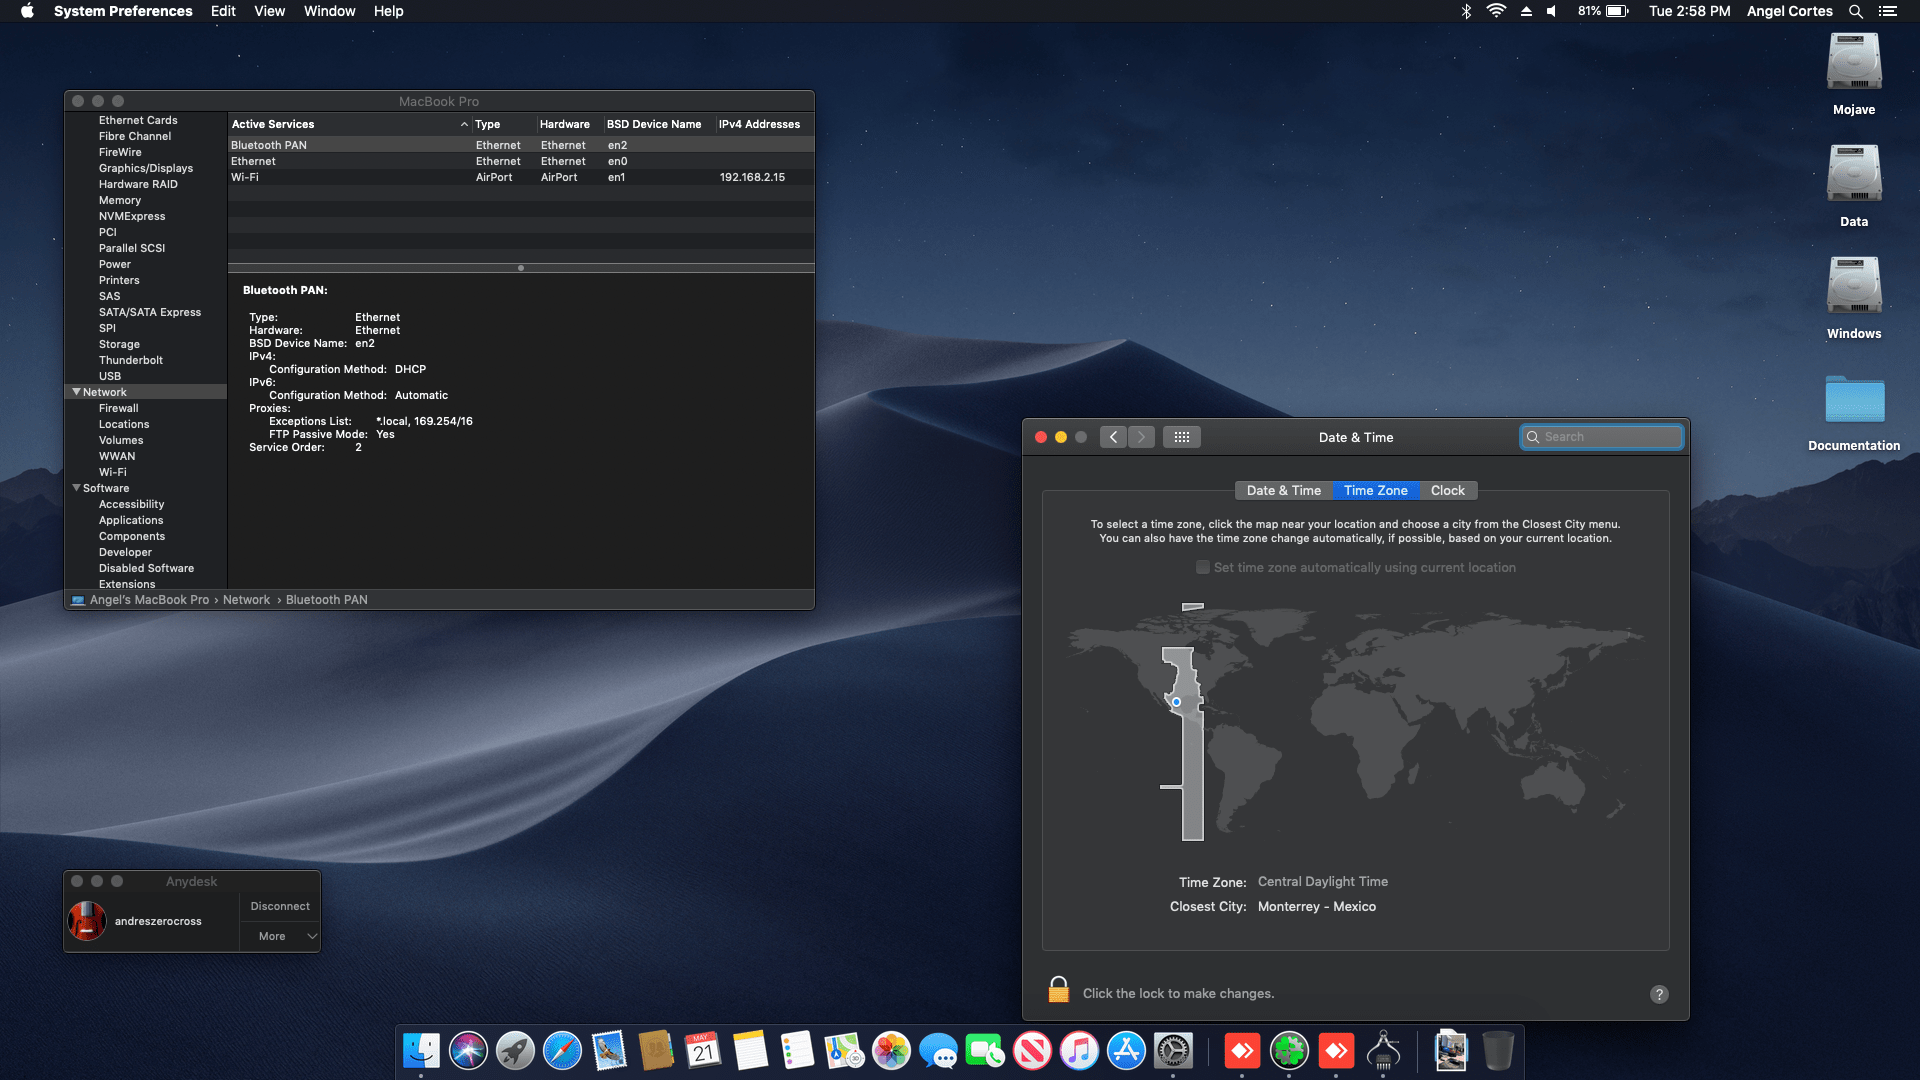Click the volume icon in menu bar
Image resolution: width=1920 pixels, height=1080 pixels.
point(1552,11)
